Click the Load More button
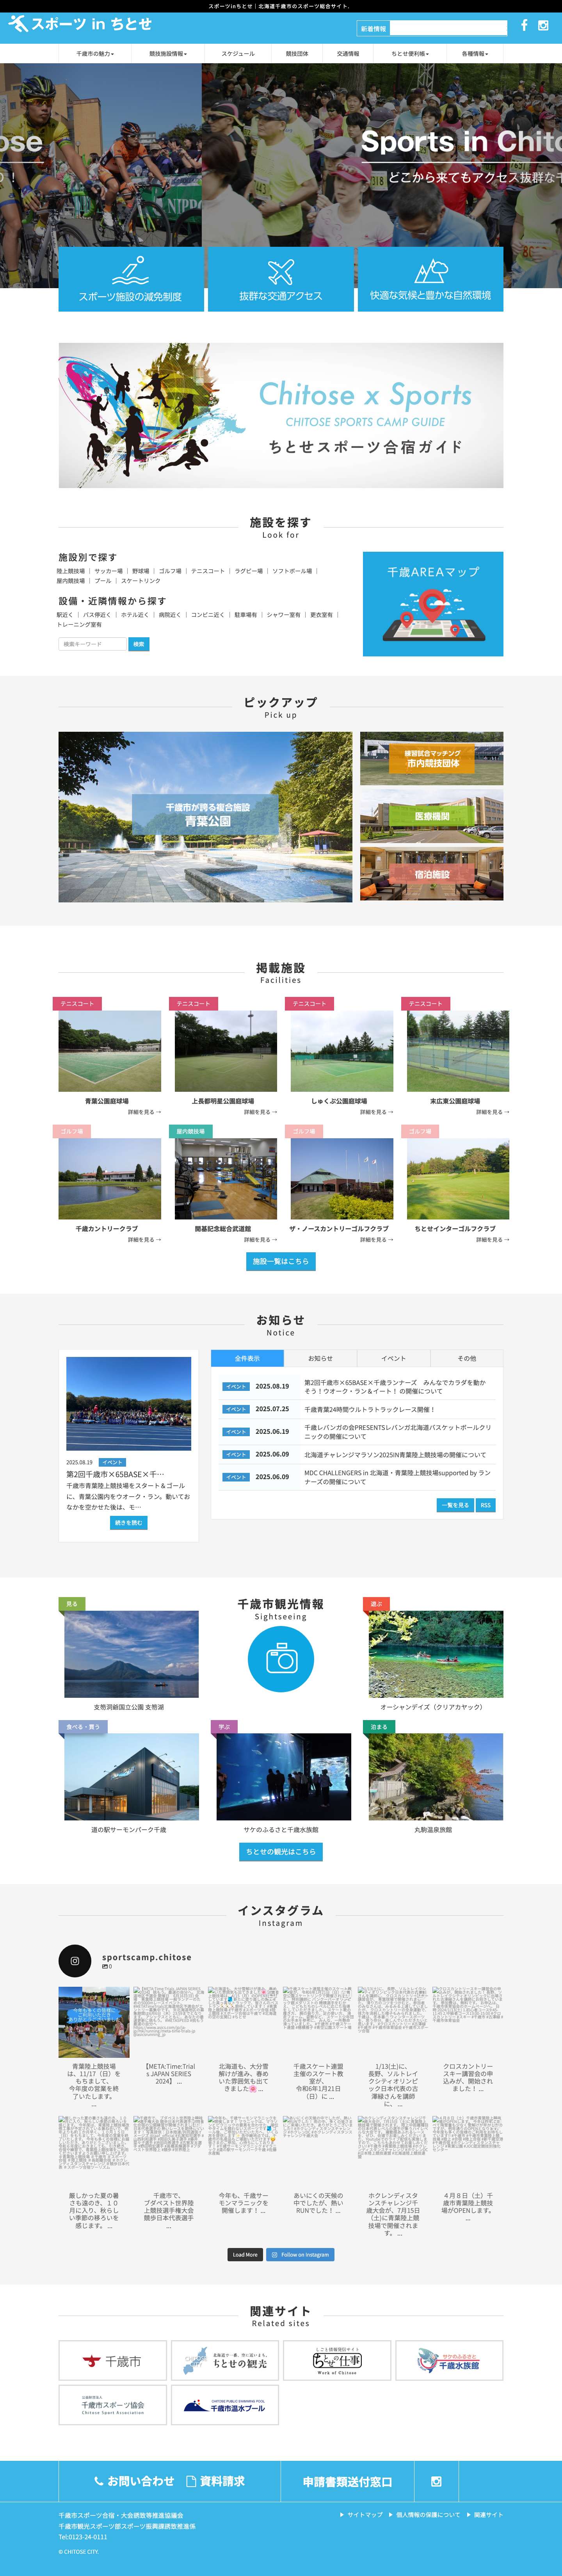The width and height of the screenshot is (562, 2576). (245, 2255)
